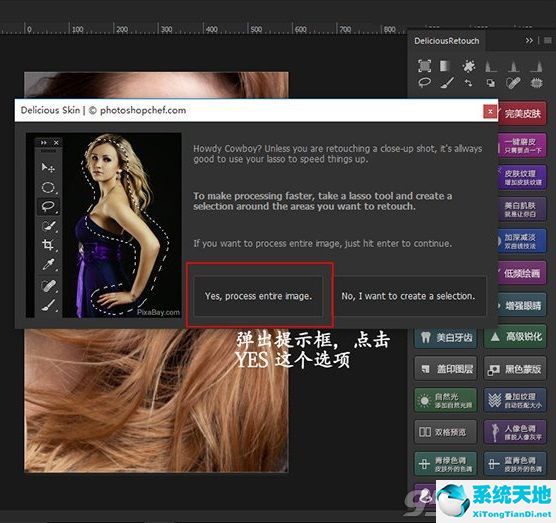Viewport: 556px width, 523px height.
Task: Click 'If you want to process entire image' text
Action: click(x=323, y=244)
